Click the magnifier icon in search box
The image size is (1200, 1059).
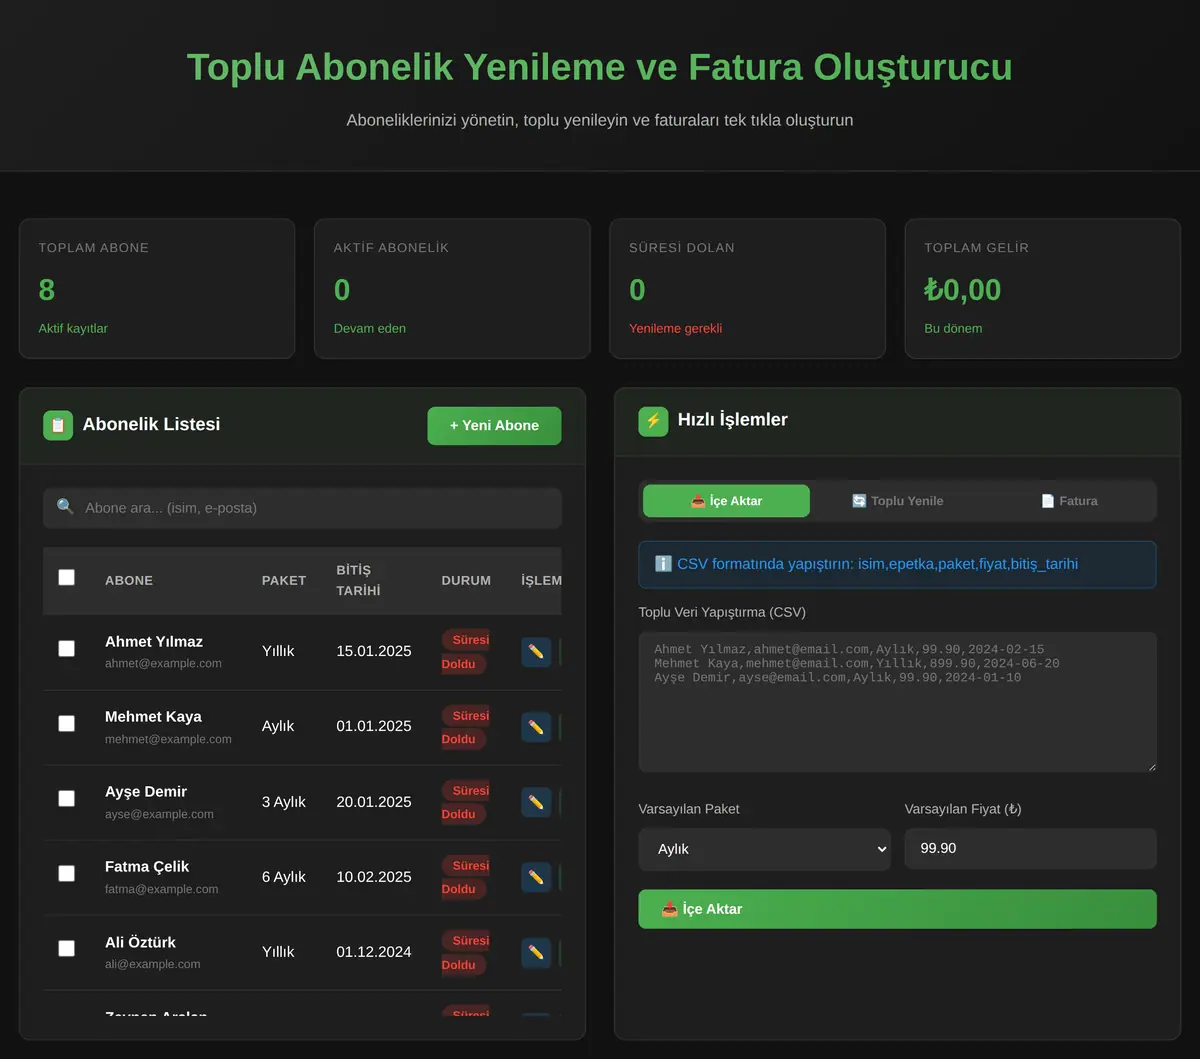click(x=65, y=508)
